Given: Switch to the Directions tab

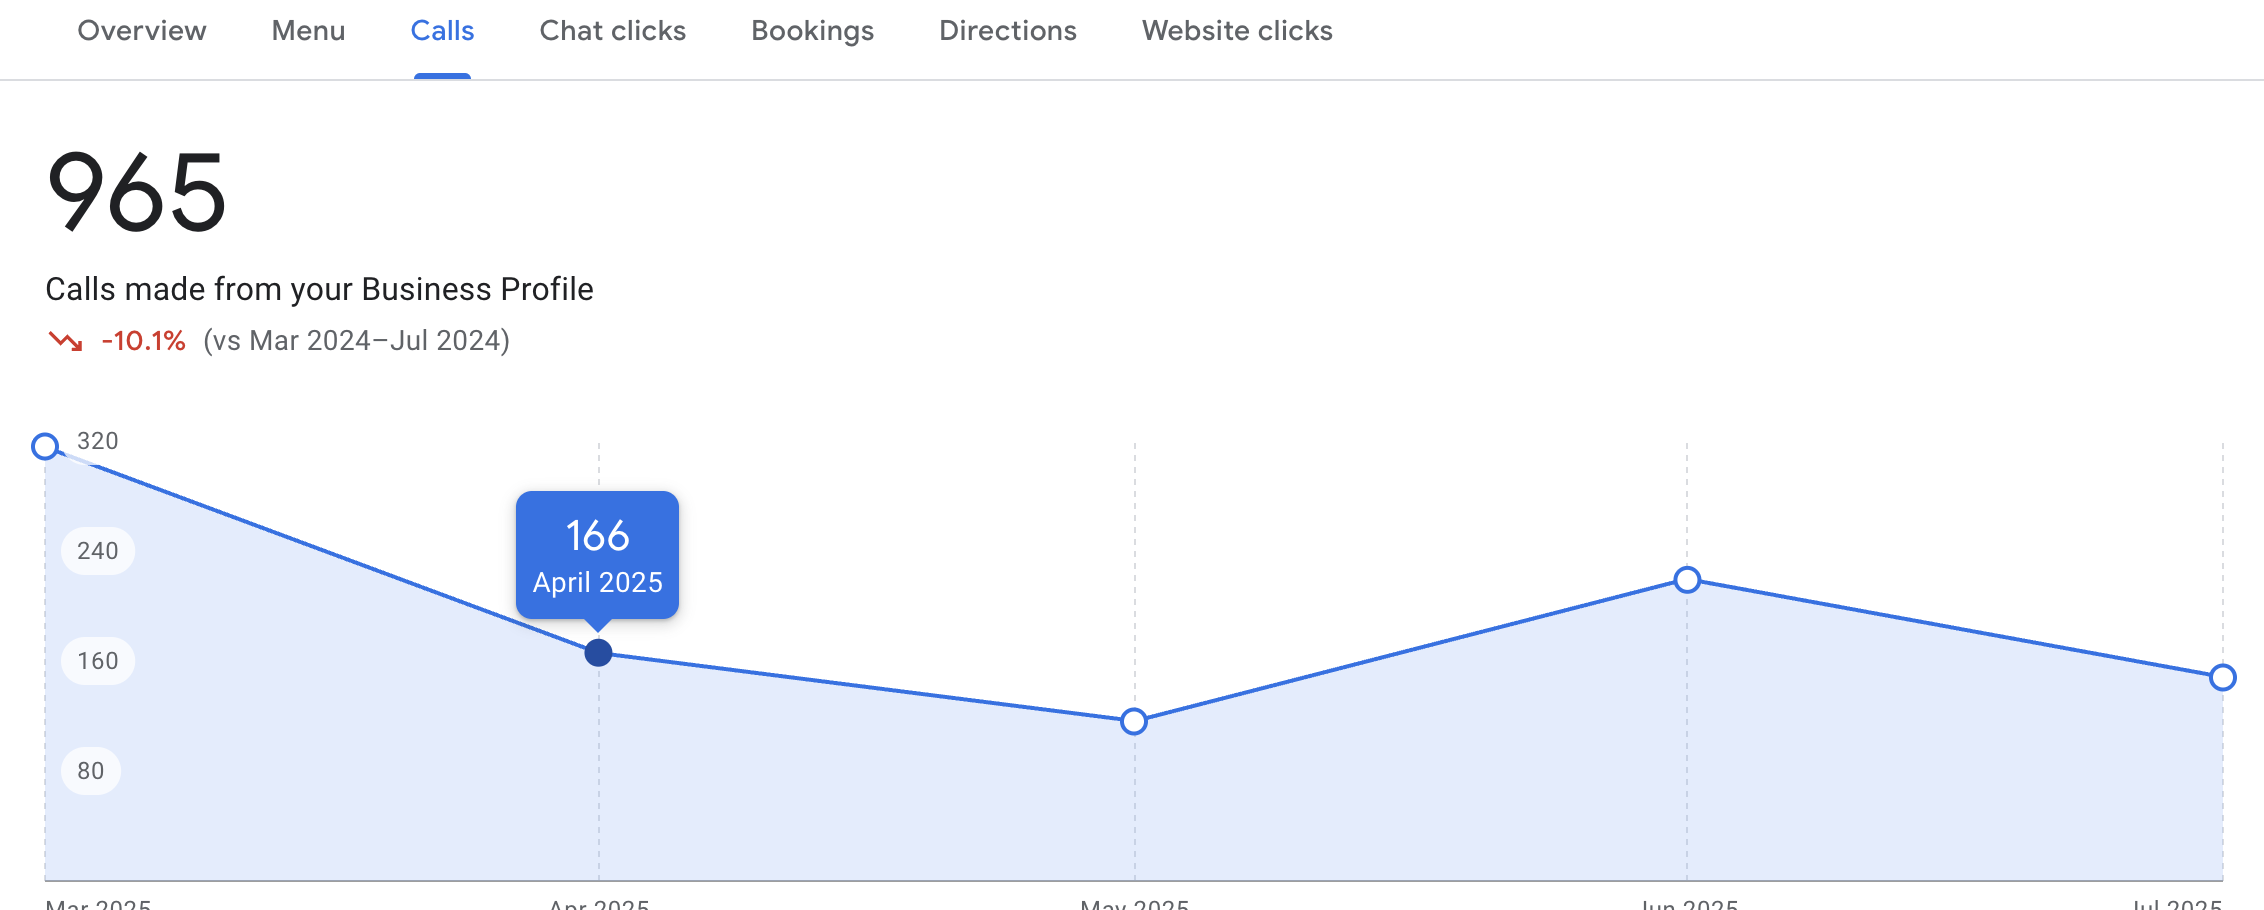Looking at the screenshot, I should pyautogui.click(x=1007, y=32).
